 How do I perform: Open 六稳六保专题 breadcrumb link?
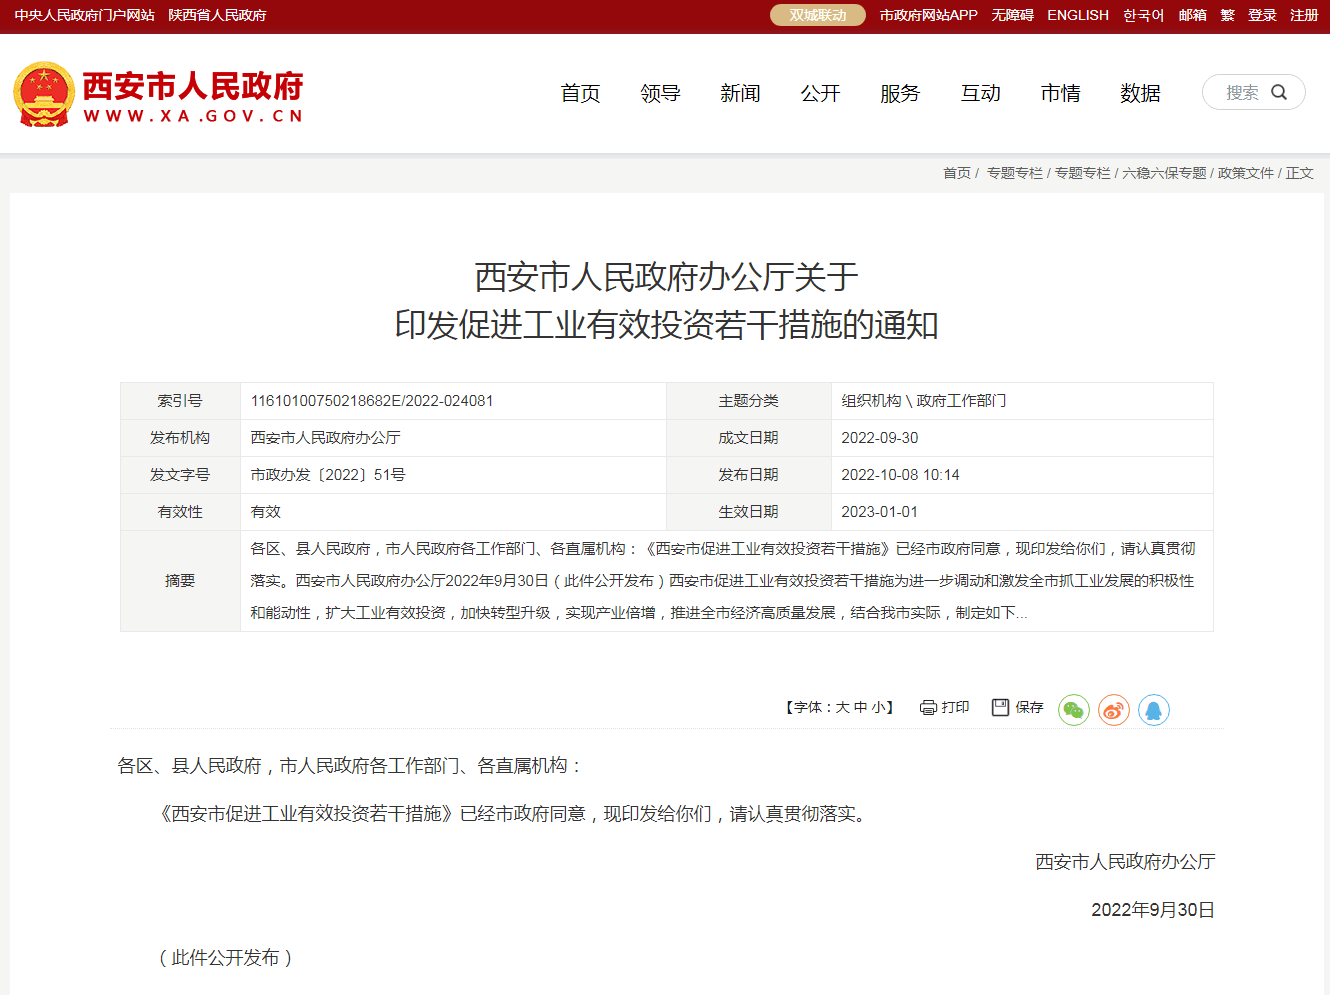[x=1164, y=173]
